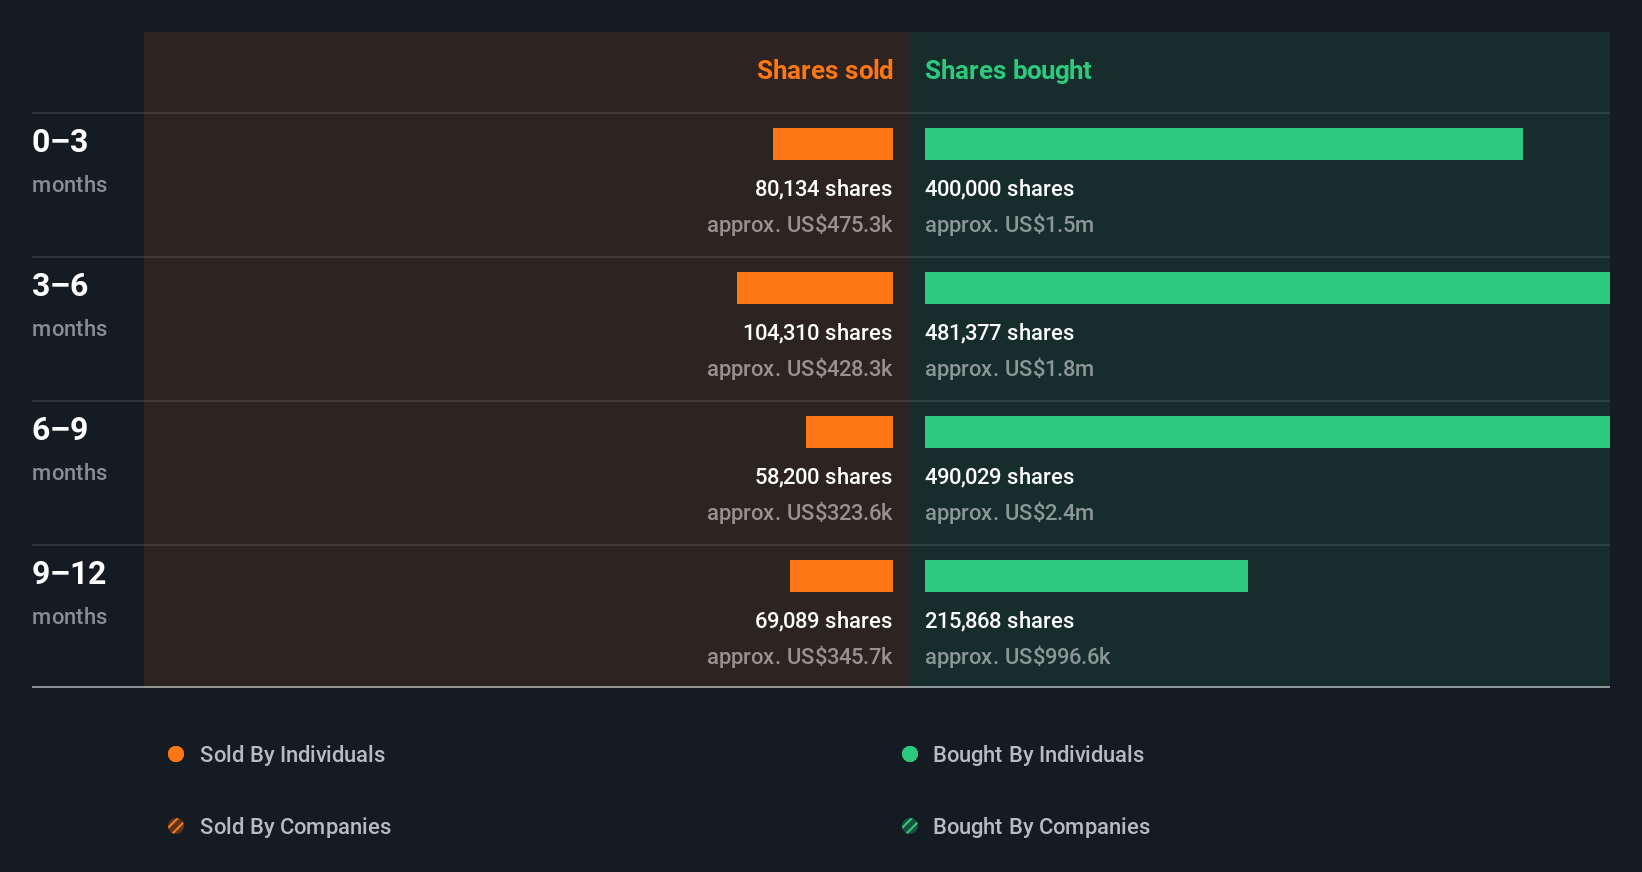1642x872 pixels.
Task: Click the 58,200 shares value
Action: click(x=823, y=477)
